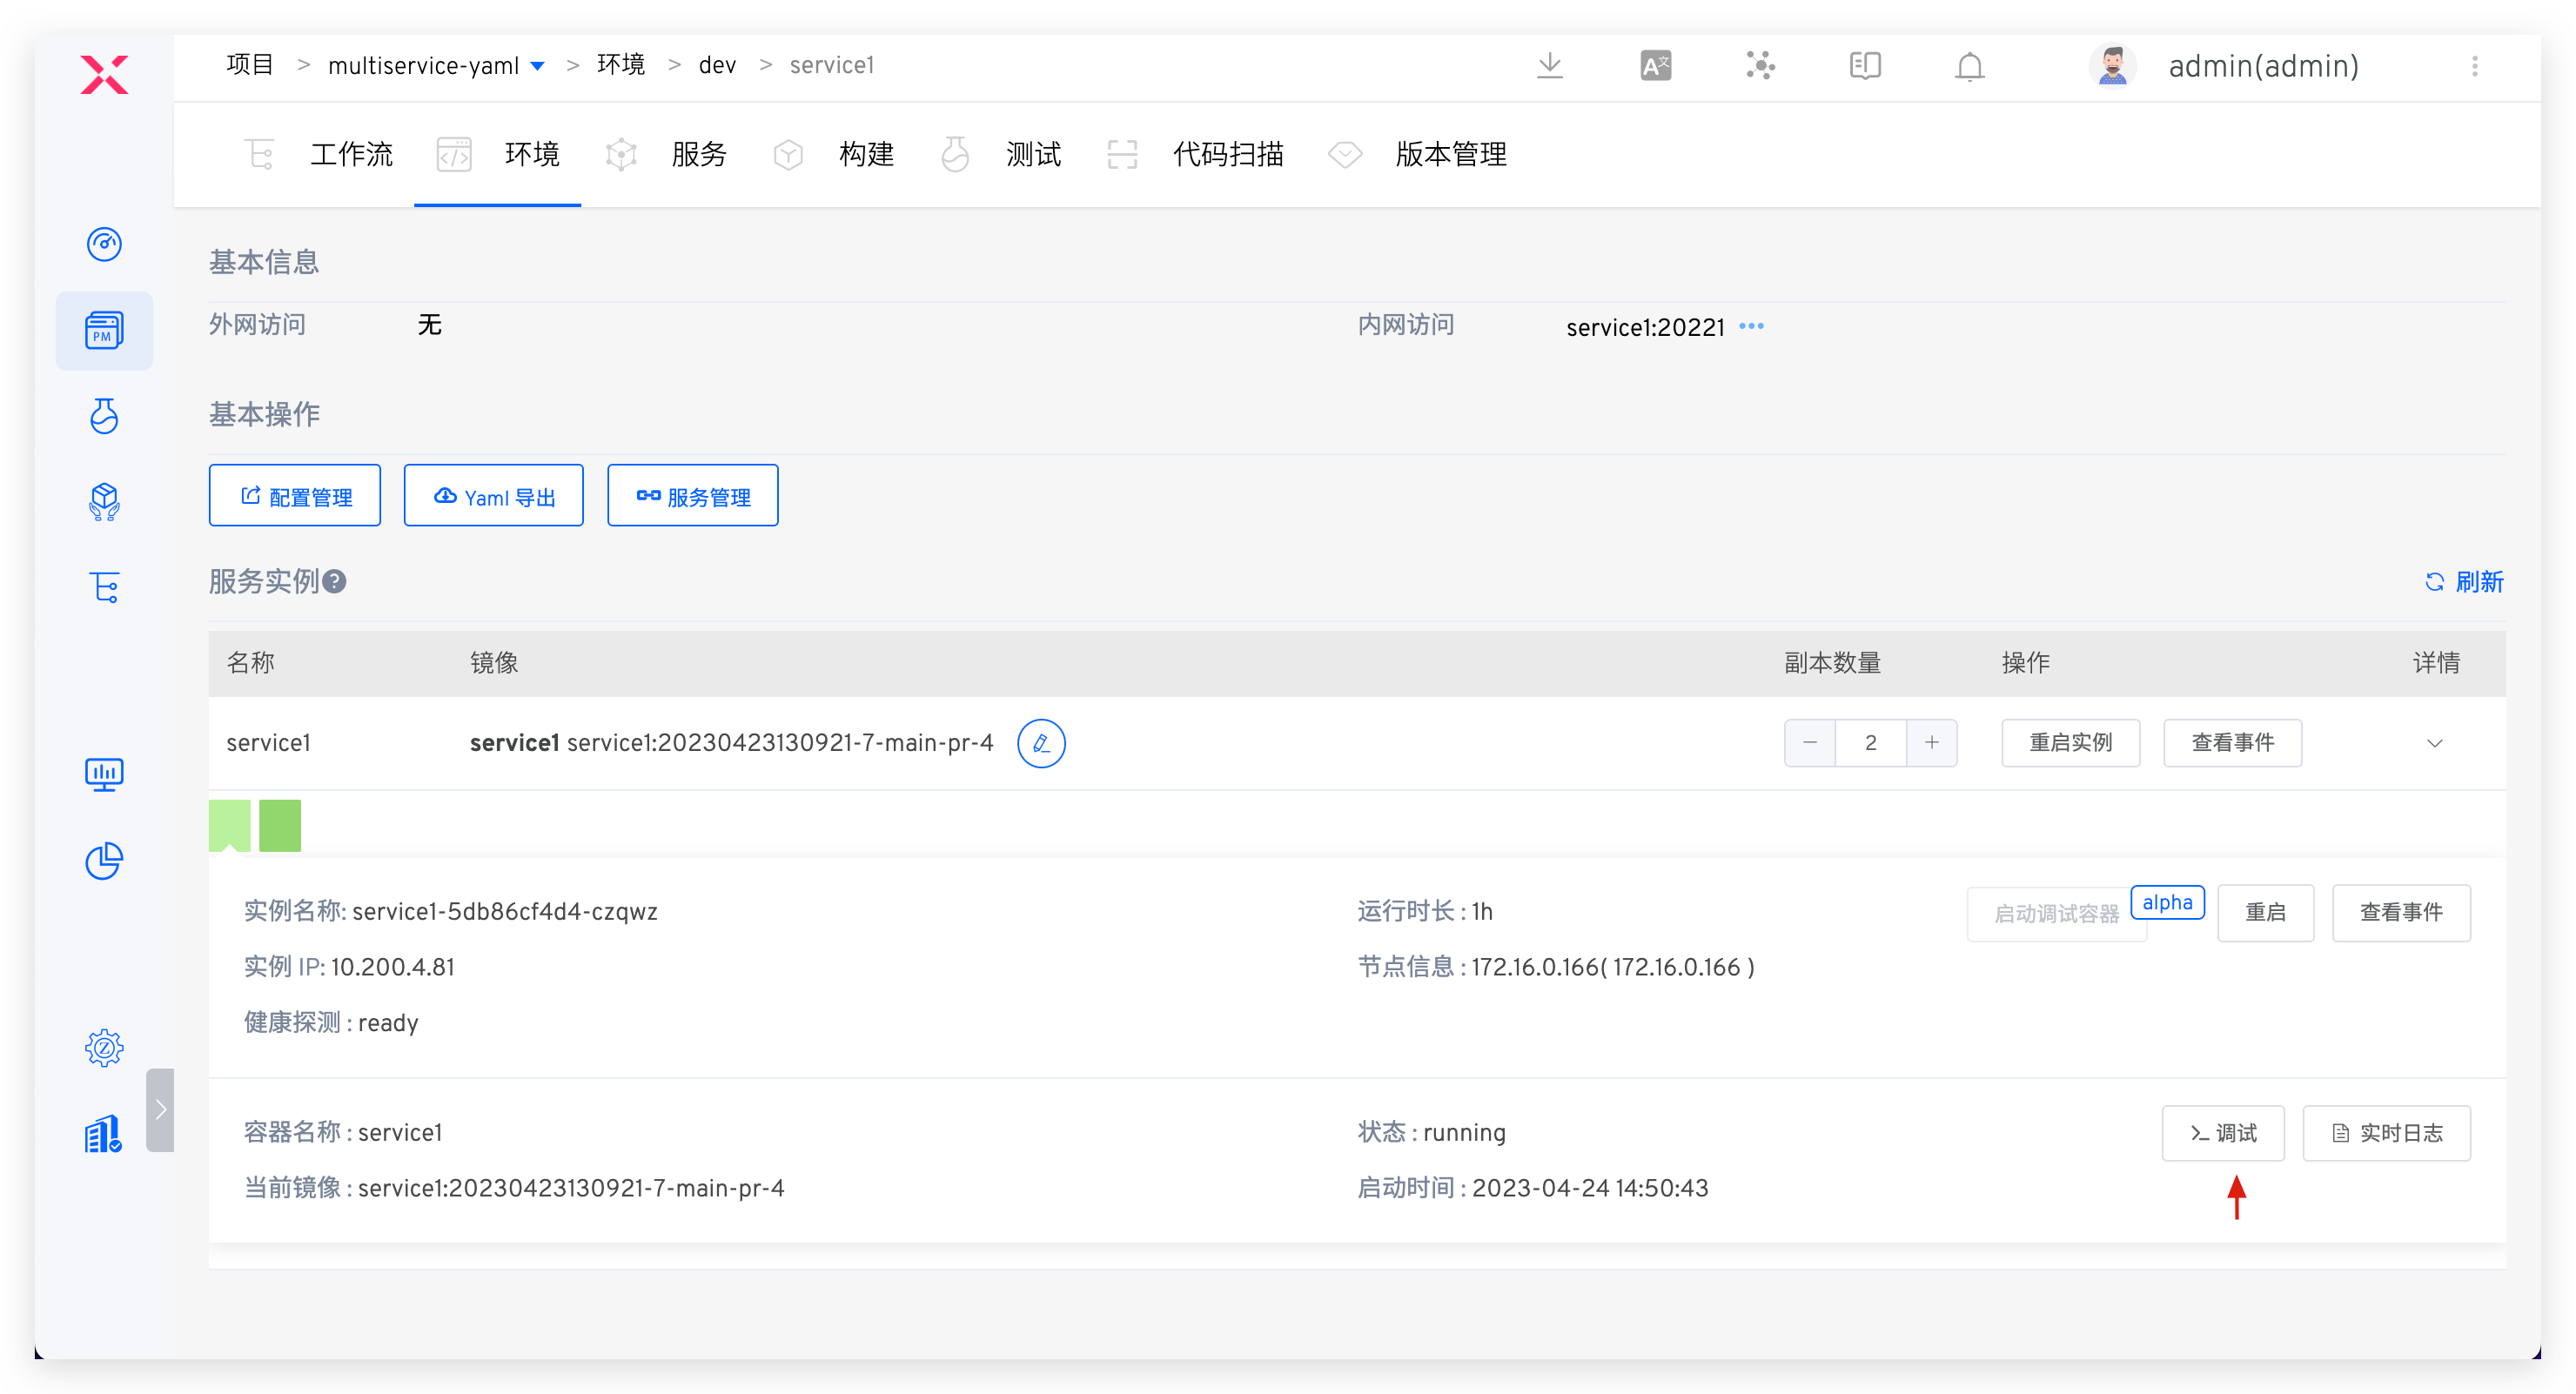
Task: Select the PM project sidebar icon
Action: click(x=104, y=331)
